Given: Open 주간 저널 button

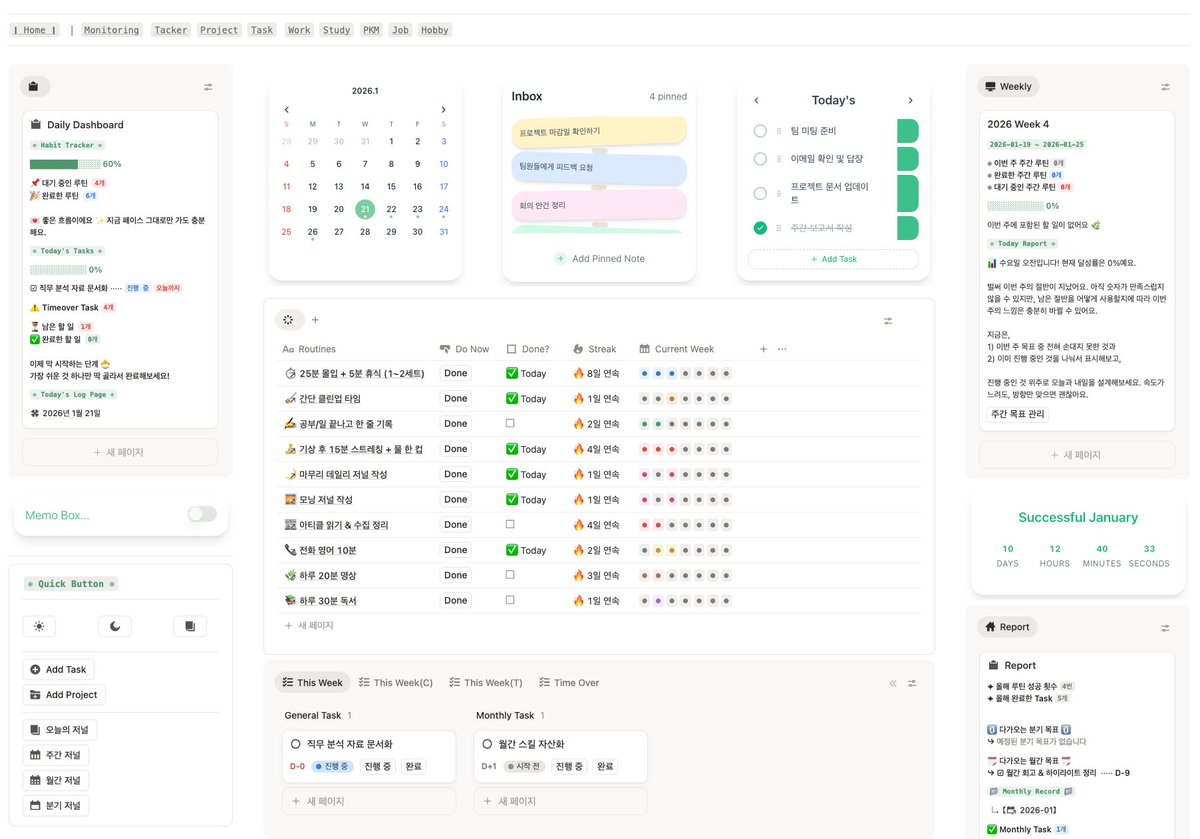Looking at the screenshot, I should (56, 755).
